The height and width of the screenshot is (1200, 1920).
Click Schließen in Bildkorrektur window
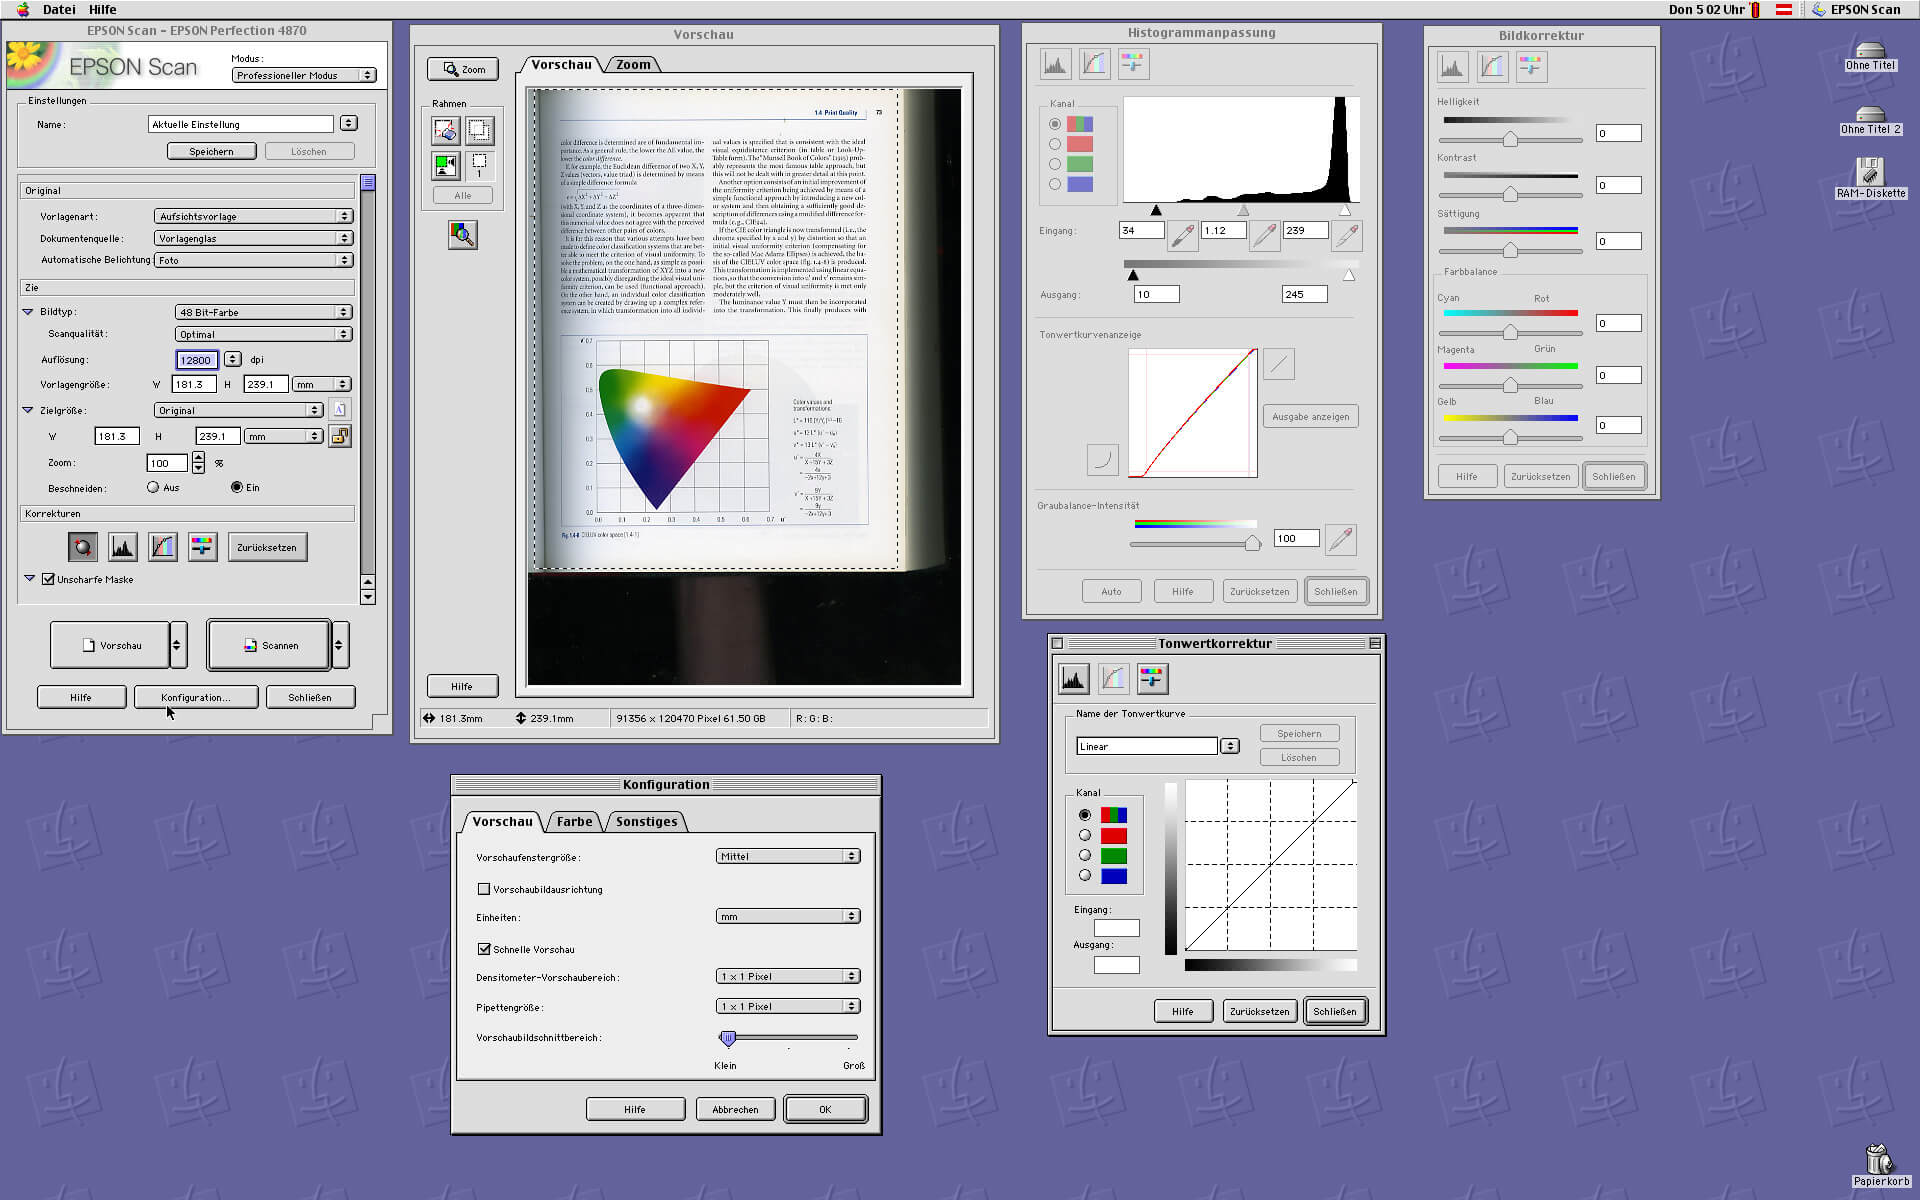click(x=1613, y=476)
